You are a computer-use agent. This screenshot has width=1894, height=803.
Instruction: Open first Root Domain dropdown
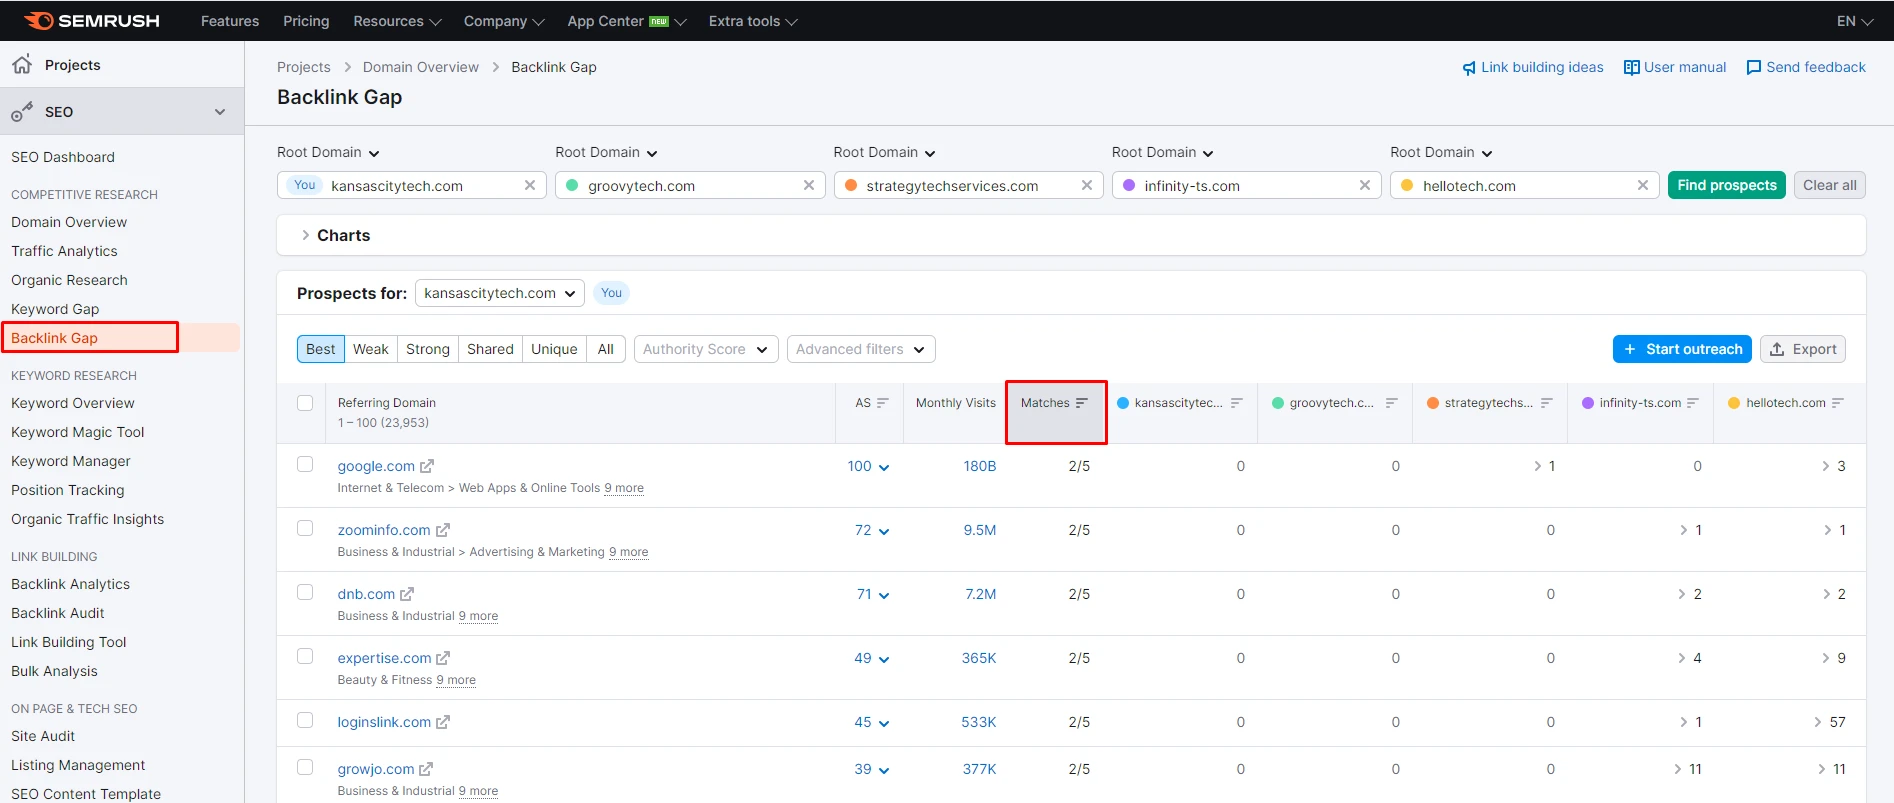(x=328, y=153)
